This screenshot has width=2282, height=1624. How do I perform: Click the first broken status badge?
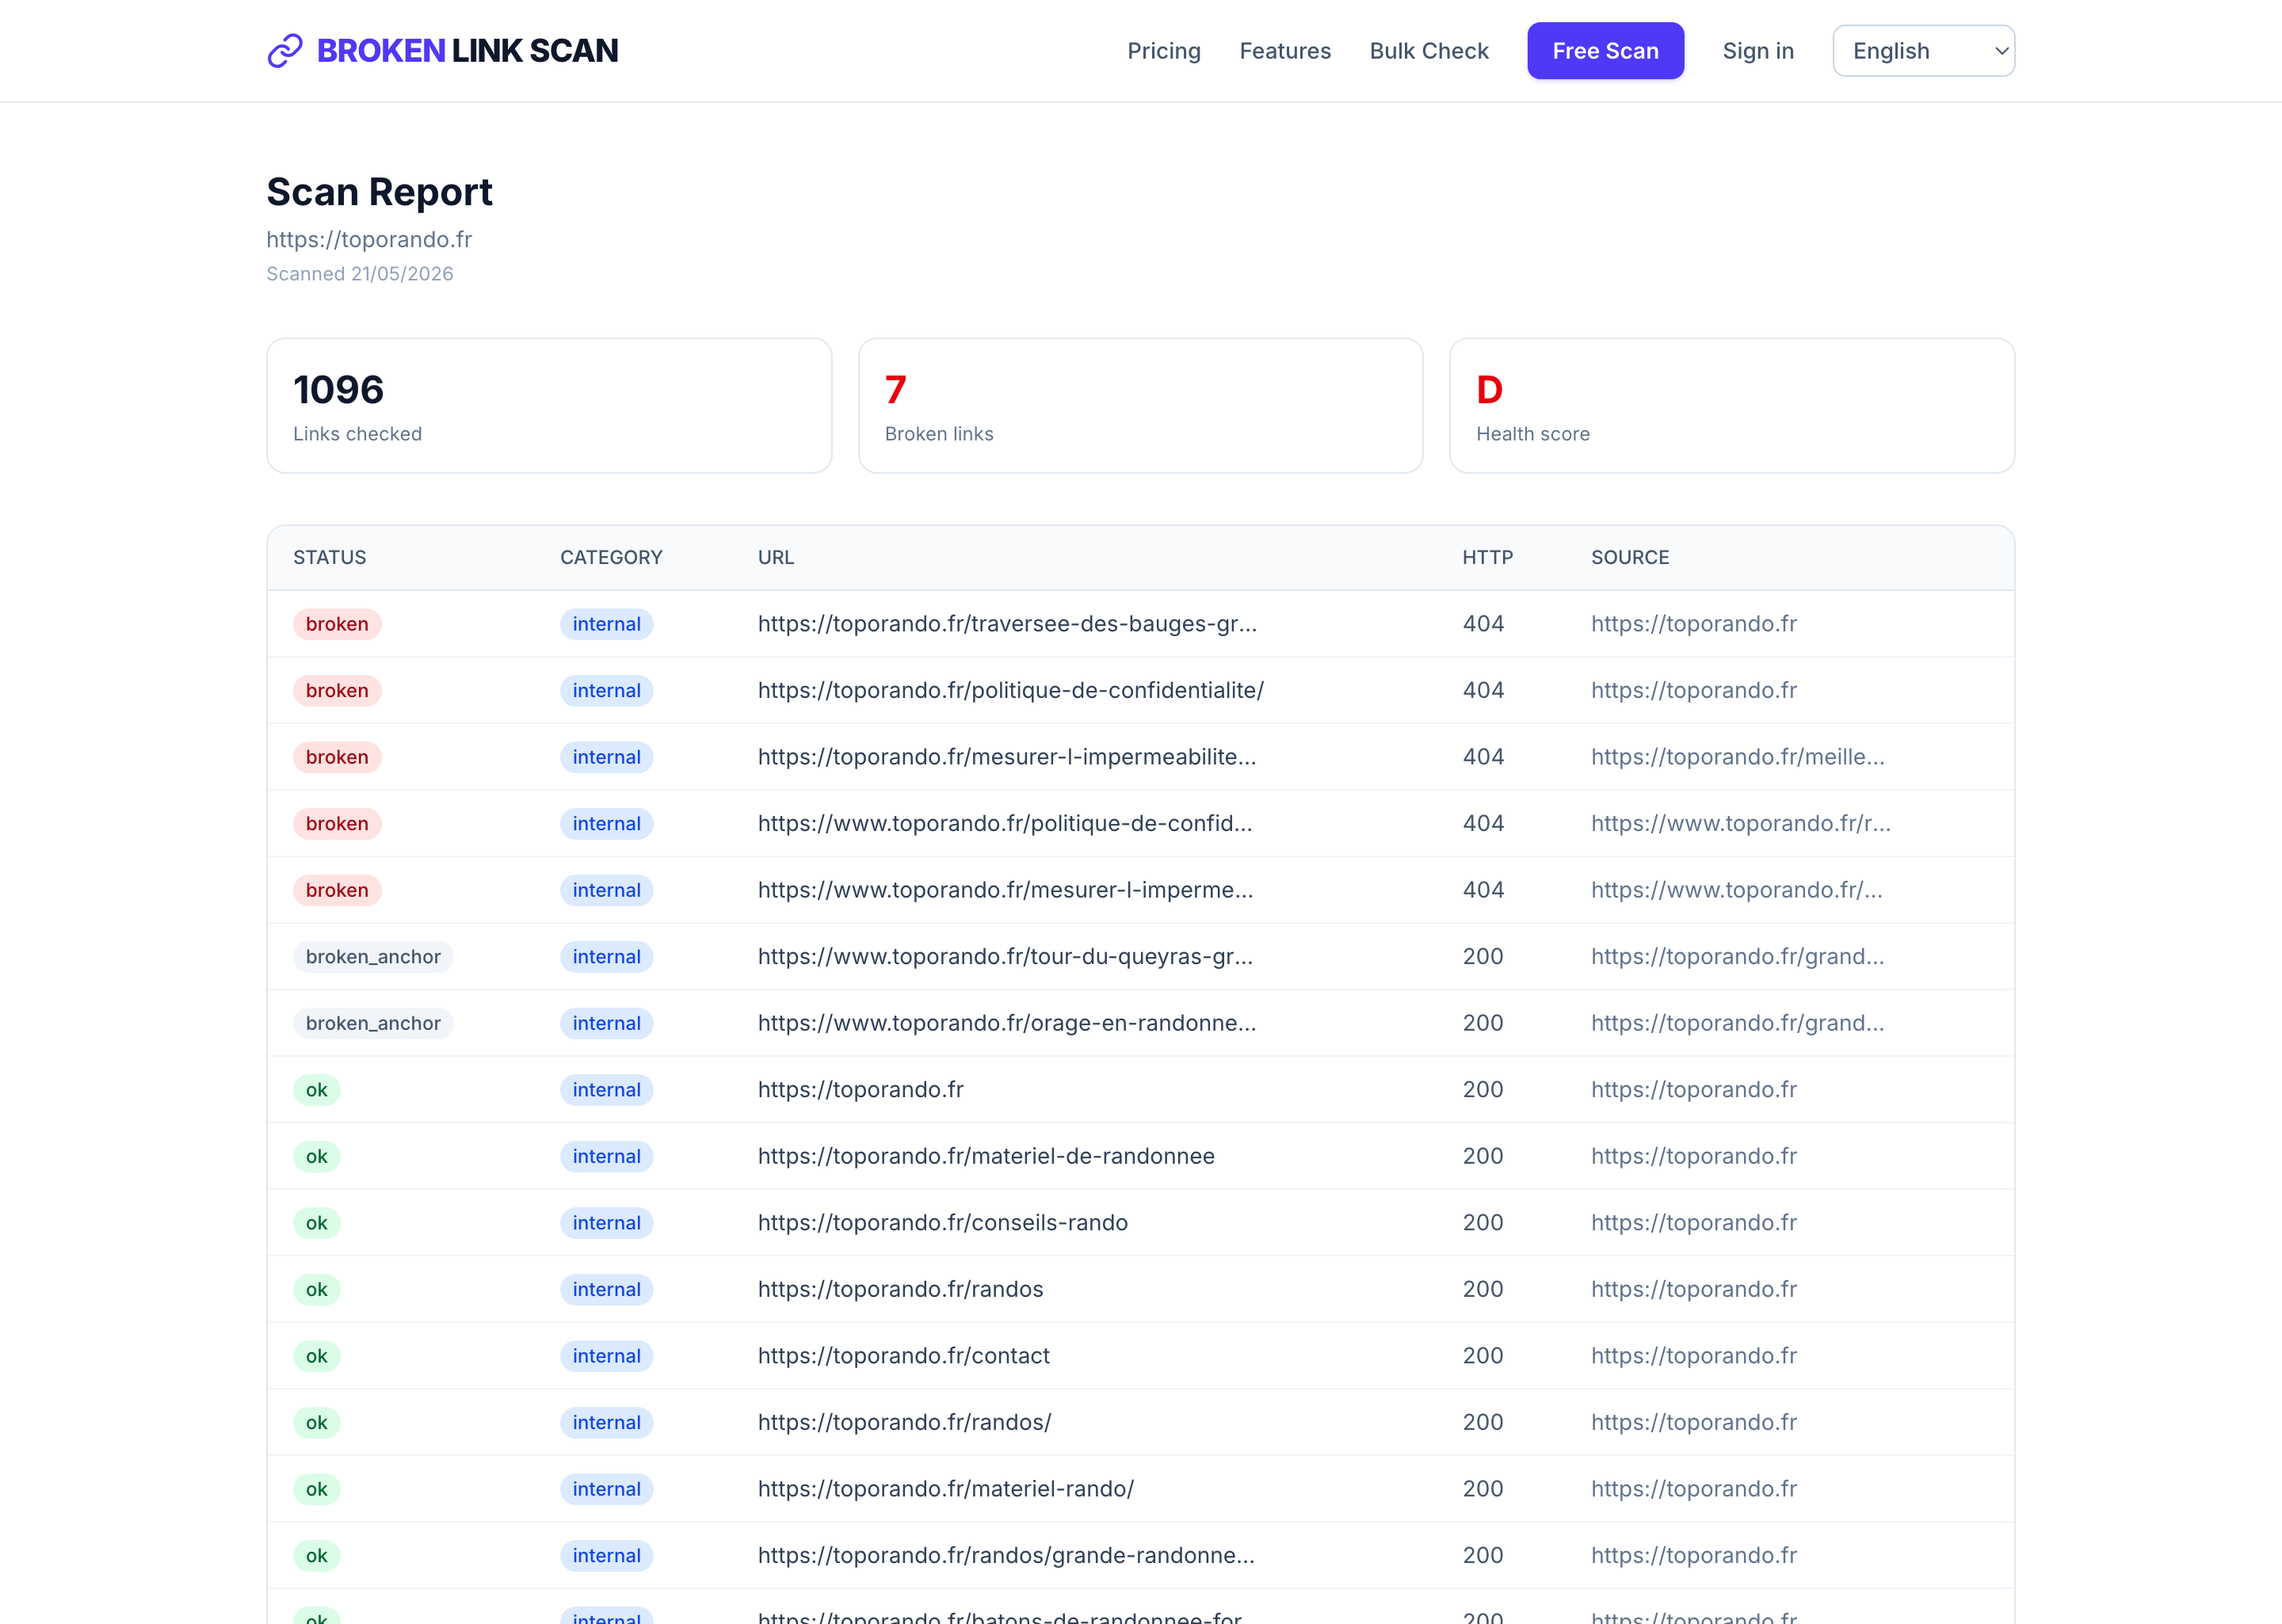[x=337, y=624]
